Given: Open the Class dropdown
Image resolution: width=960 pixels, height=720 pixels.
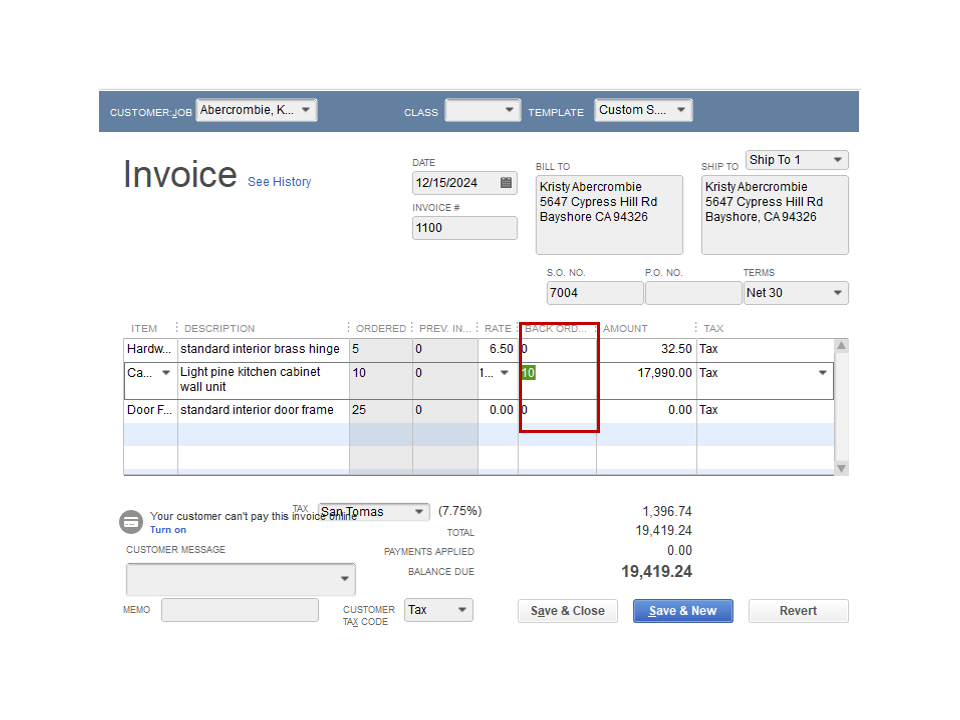Looking at the screenshot, I should pyautogui.click(x=509, y=110).
